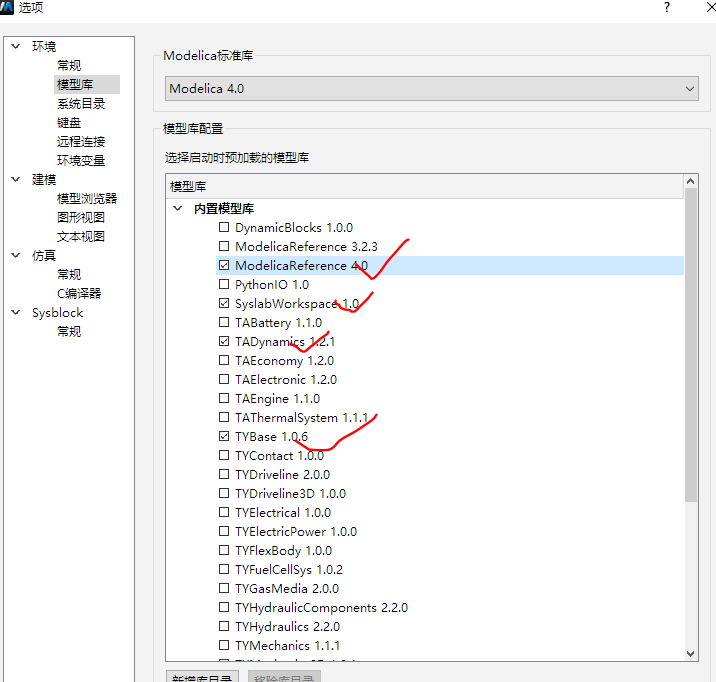The width and height of the screenshot is (716, 682).
Task: Click the library list vertical scrollbar thumb
Action: pyautogui.click(x=691, y=345)
